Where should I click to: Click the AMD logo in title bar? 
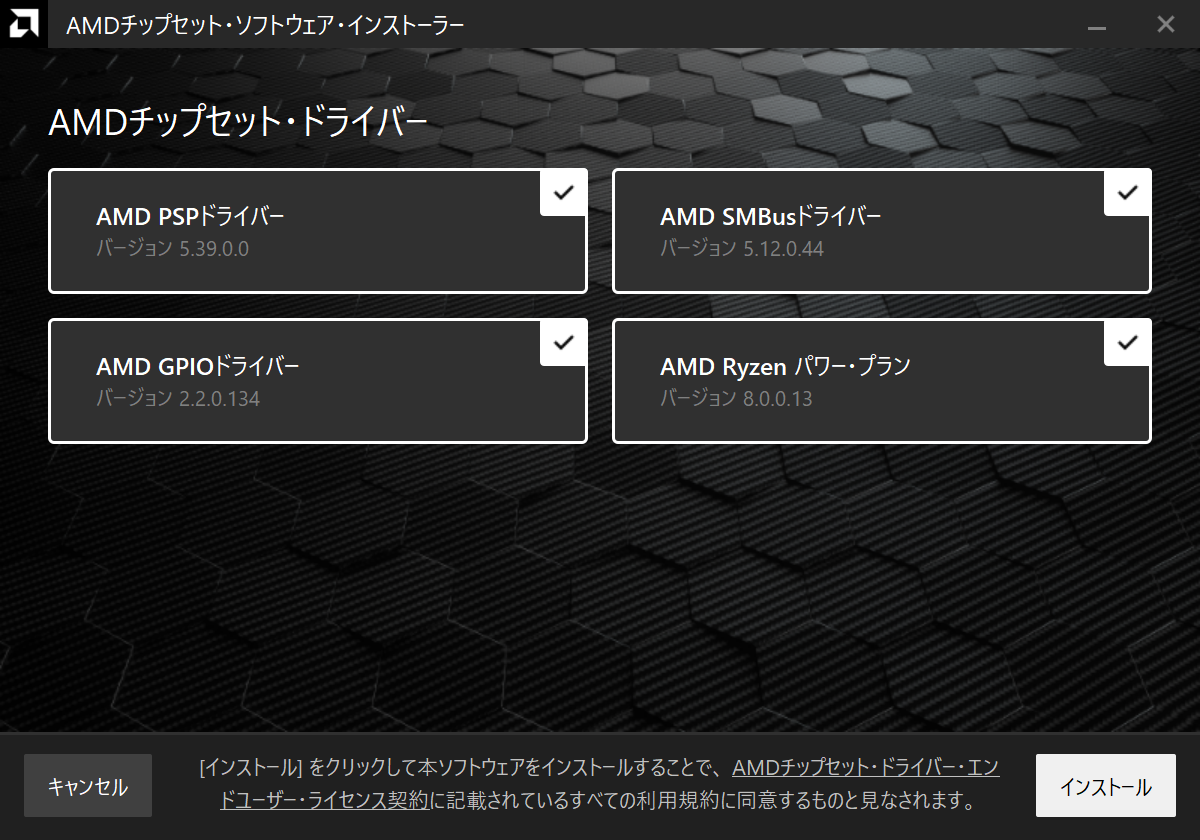click(x=24, y=24)
